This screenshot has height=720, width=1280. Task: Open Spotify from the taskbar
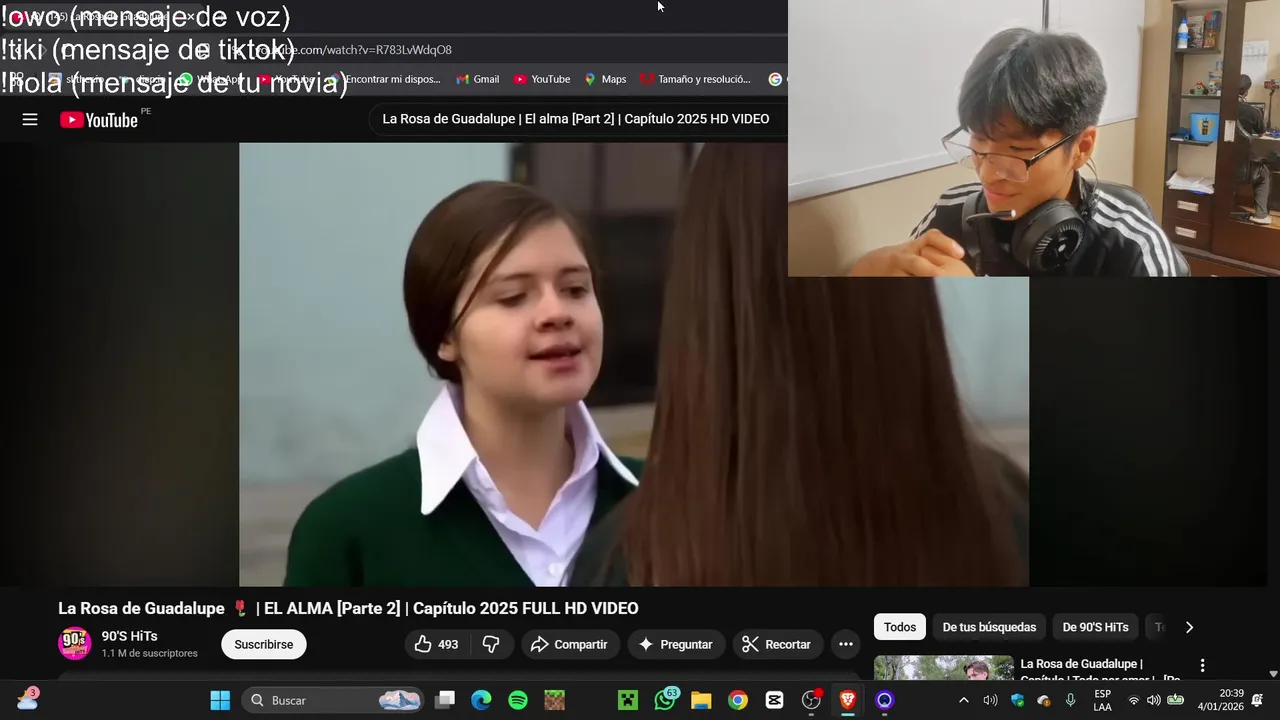(518, 700)
